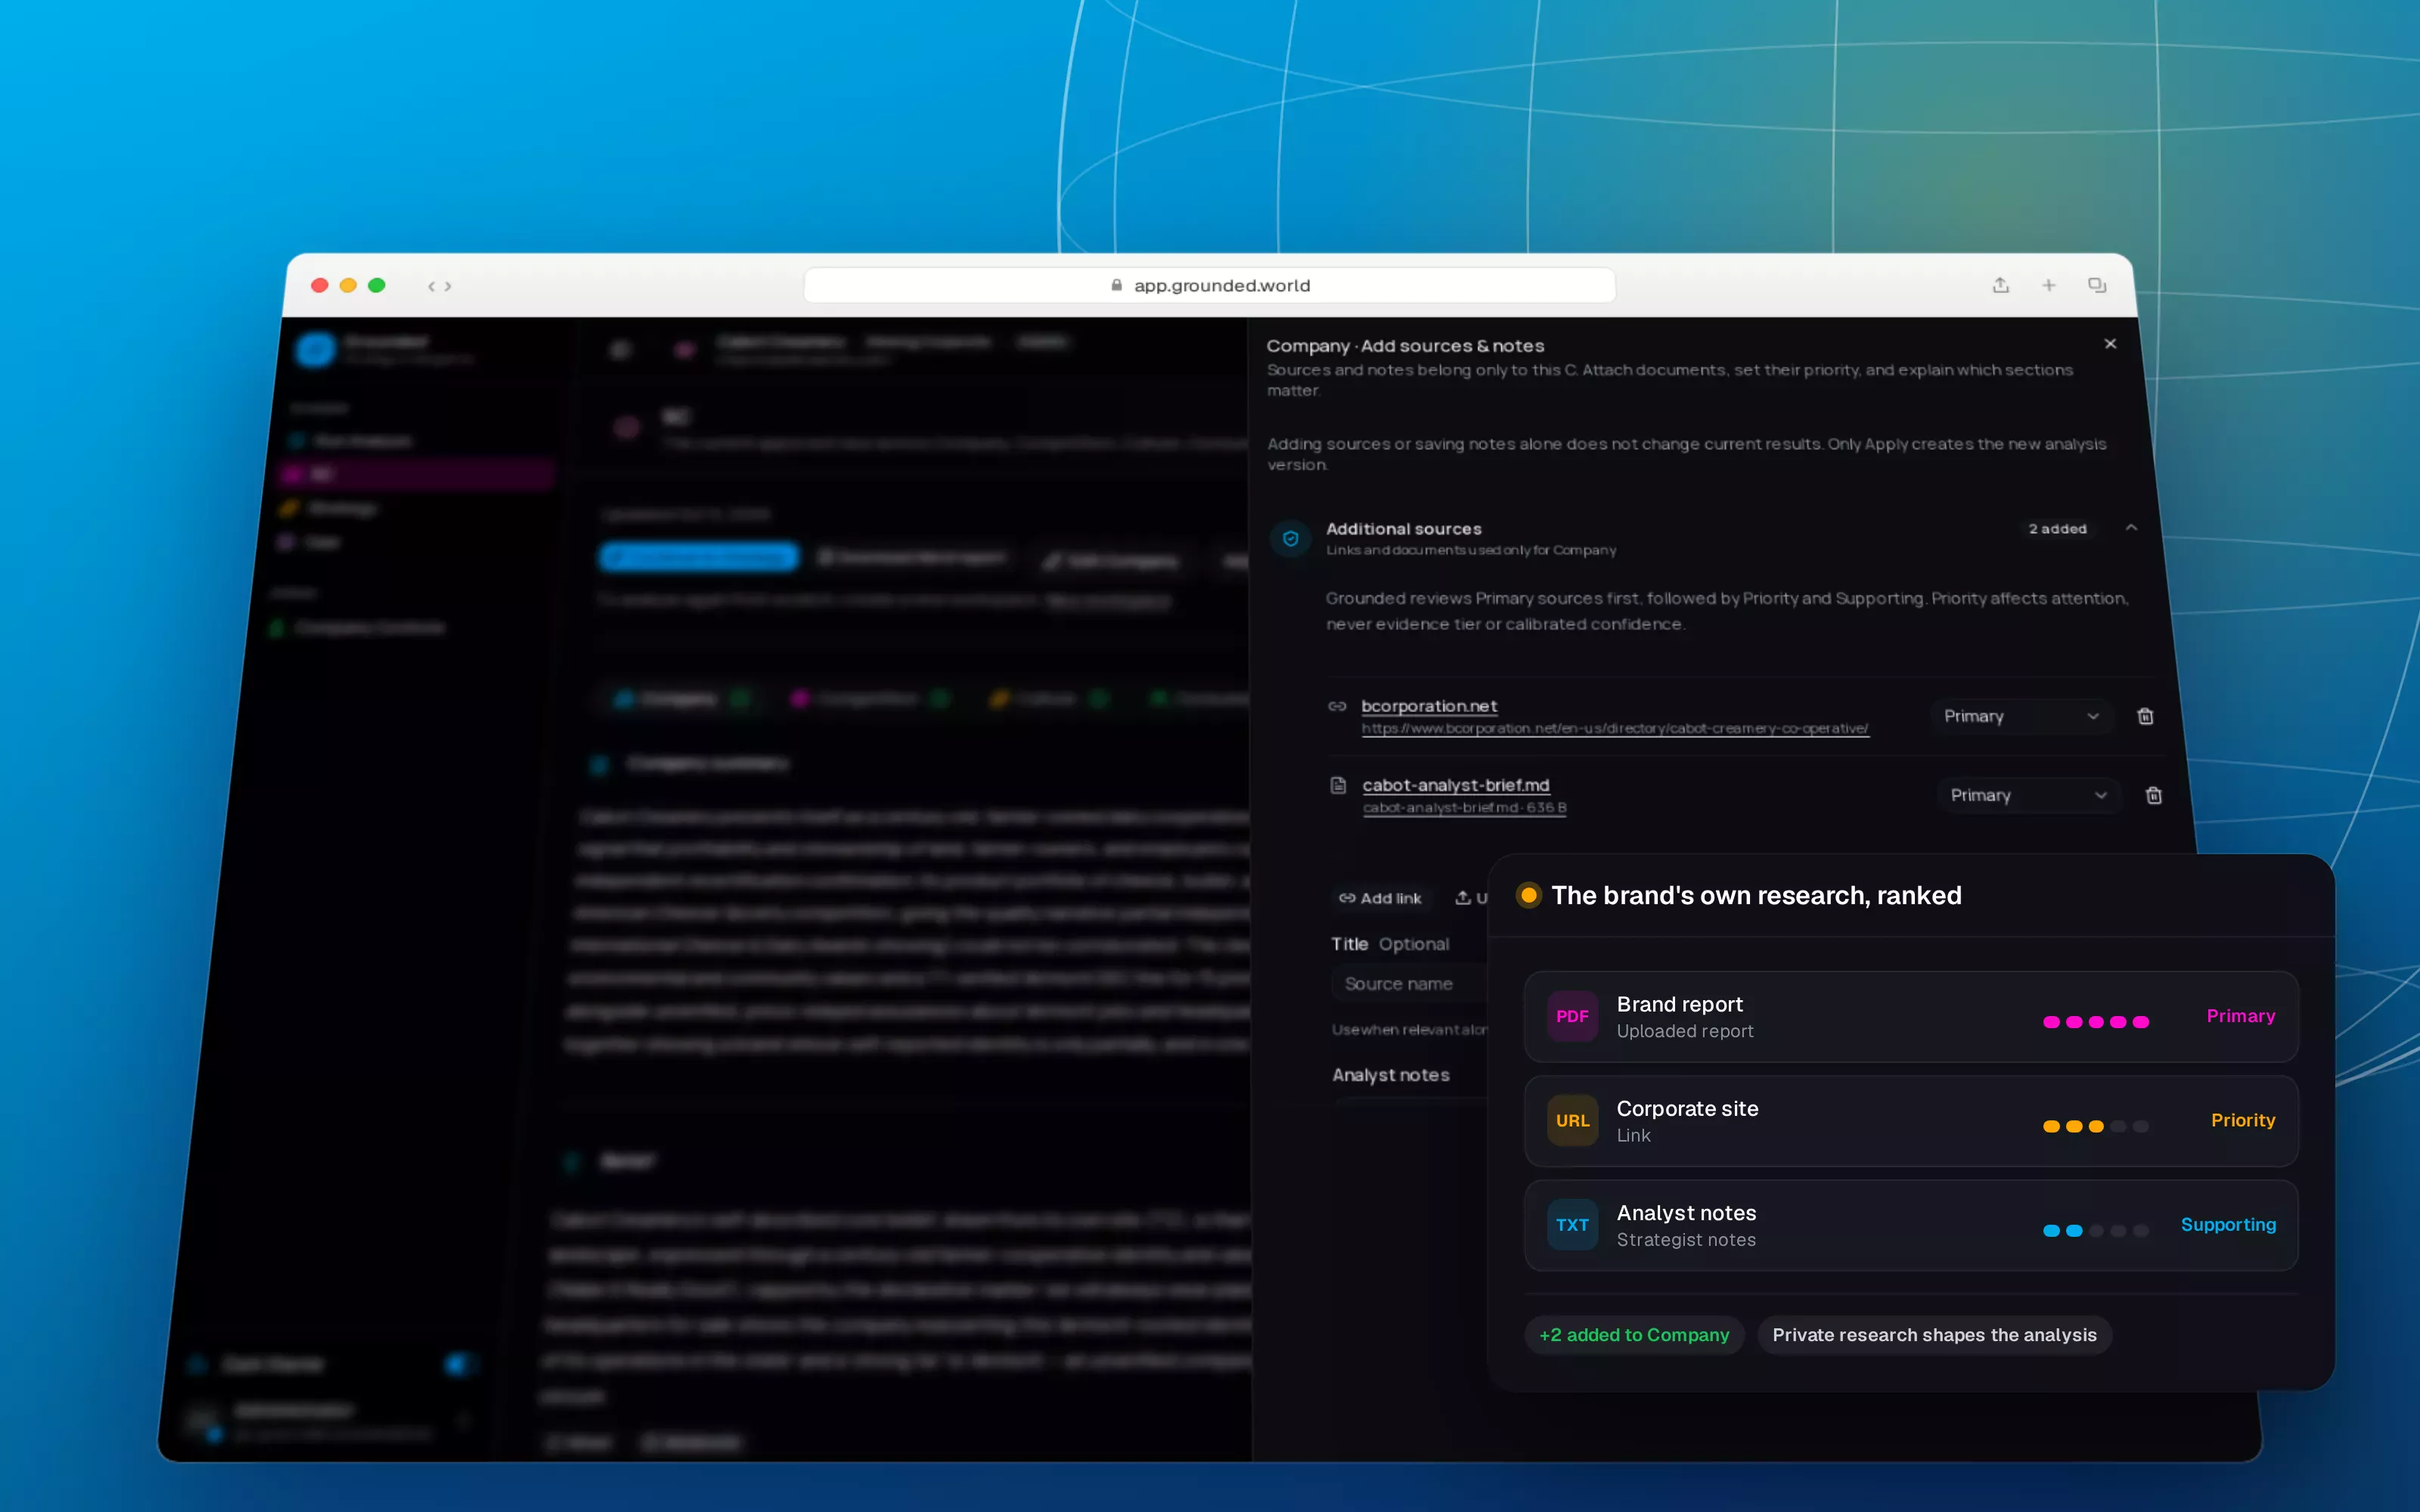
Task: Click the PDF badge on Brand report
Action: [1572, 1016]
